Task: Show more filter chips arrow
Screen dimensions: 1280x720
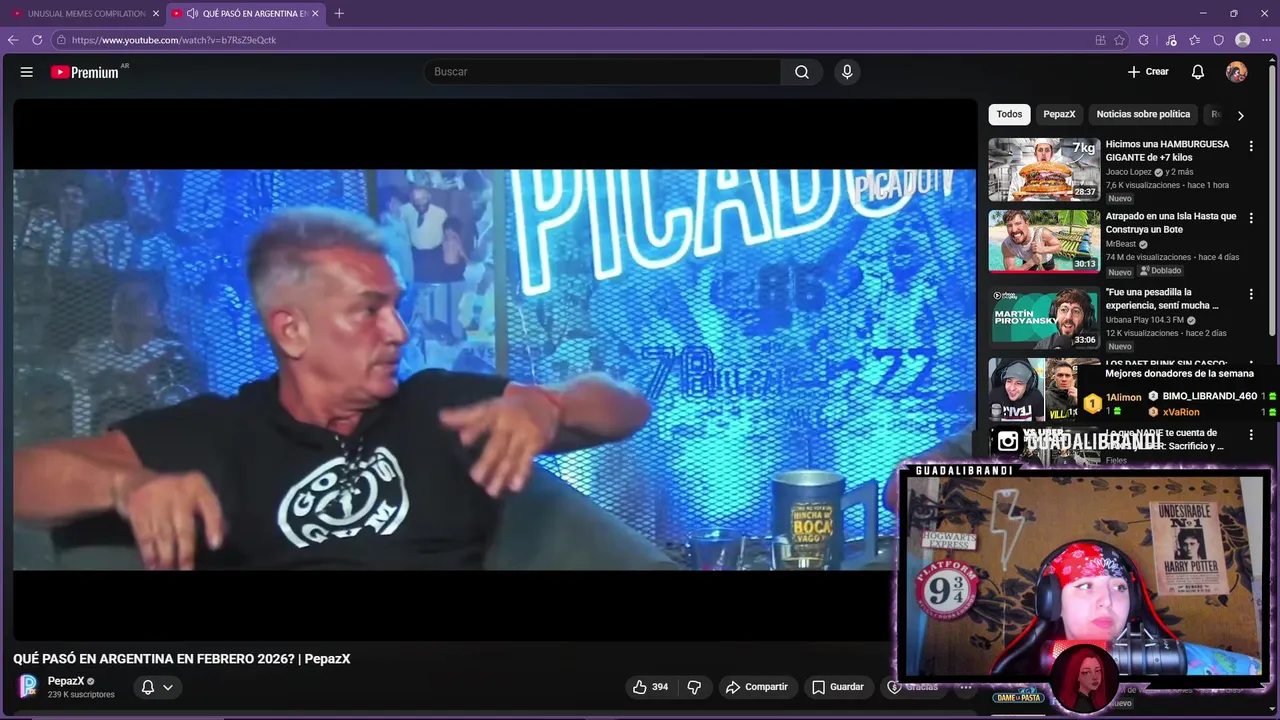Action: 1241,115
